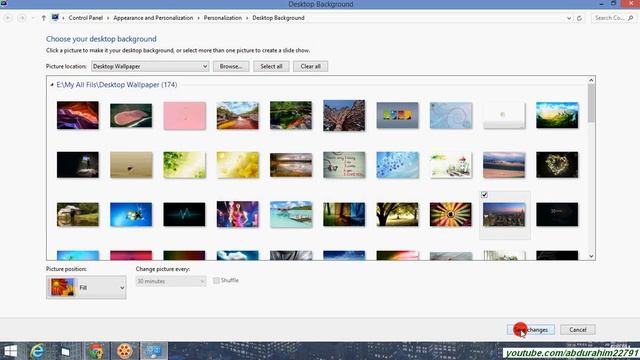Click the scroll up arrow of wallpaper list
The height and width of the screenshot is (360, 640).
pos(591,80)
